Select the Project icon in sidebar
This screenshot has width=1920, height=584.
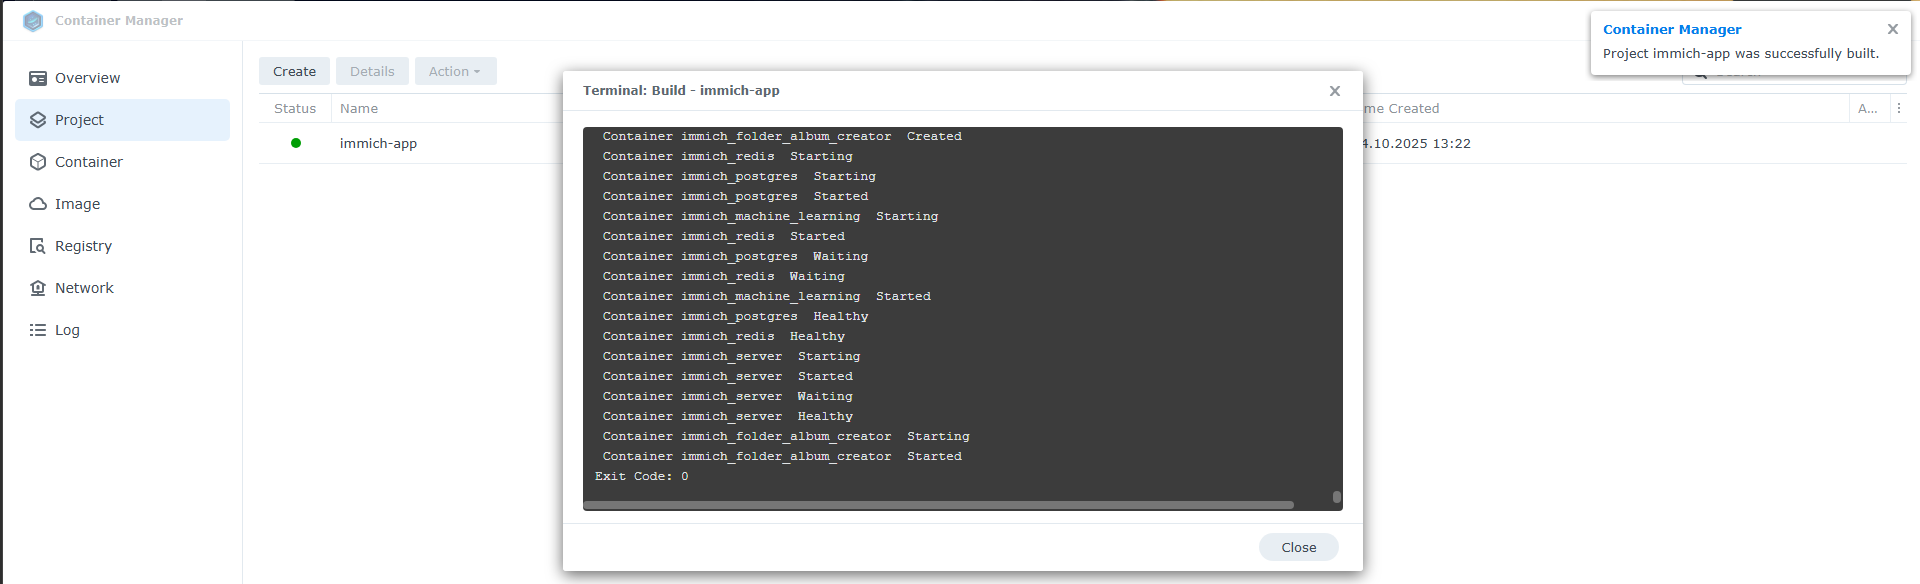pyautogui.click(x=38, y=120)
